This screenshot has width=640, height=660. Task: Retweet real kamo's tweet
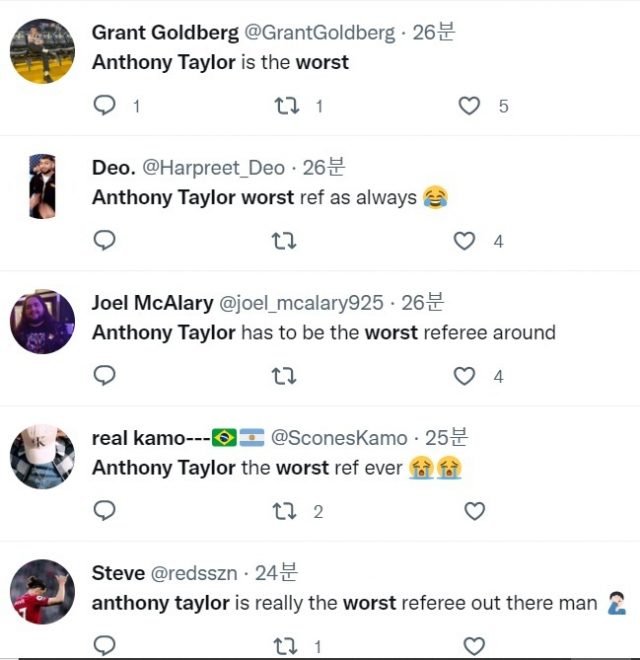(x=284, y=511)
